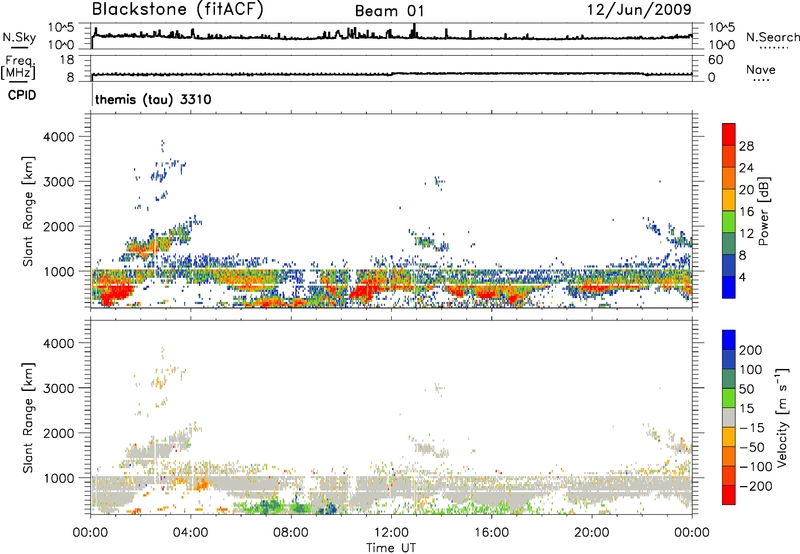Image resolution: width=800 pixels, height=554 pixels.
Task: Click the "12:00" time tick label
Action: click(x=391, y=533)
